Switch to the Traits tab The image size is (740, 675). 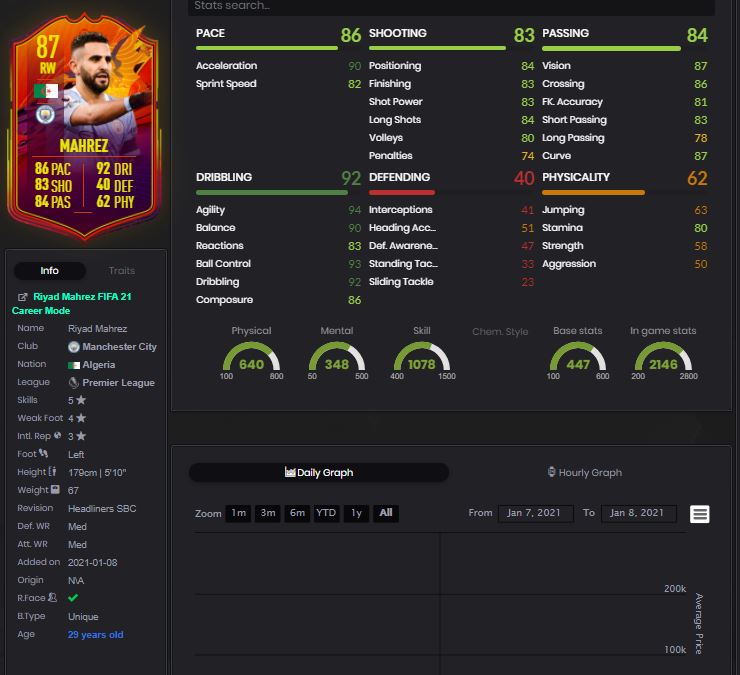122,270
